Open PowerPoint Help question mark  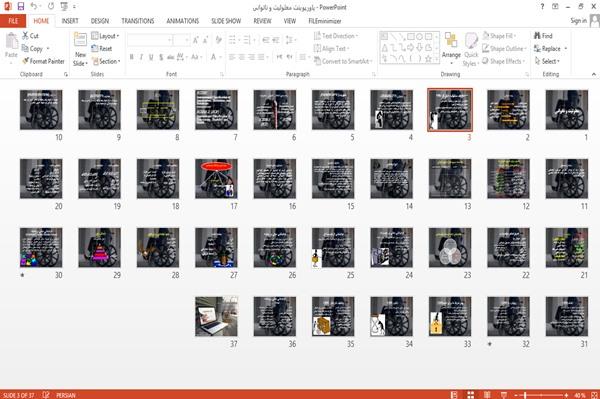[x=542, y=7]
